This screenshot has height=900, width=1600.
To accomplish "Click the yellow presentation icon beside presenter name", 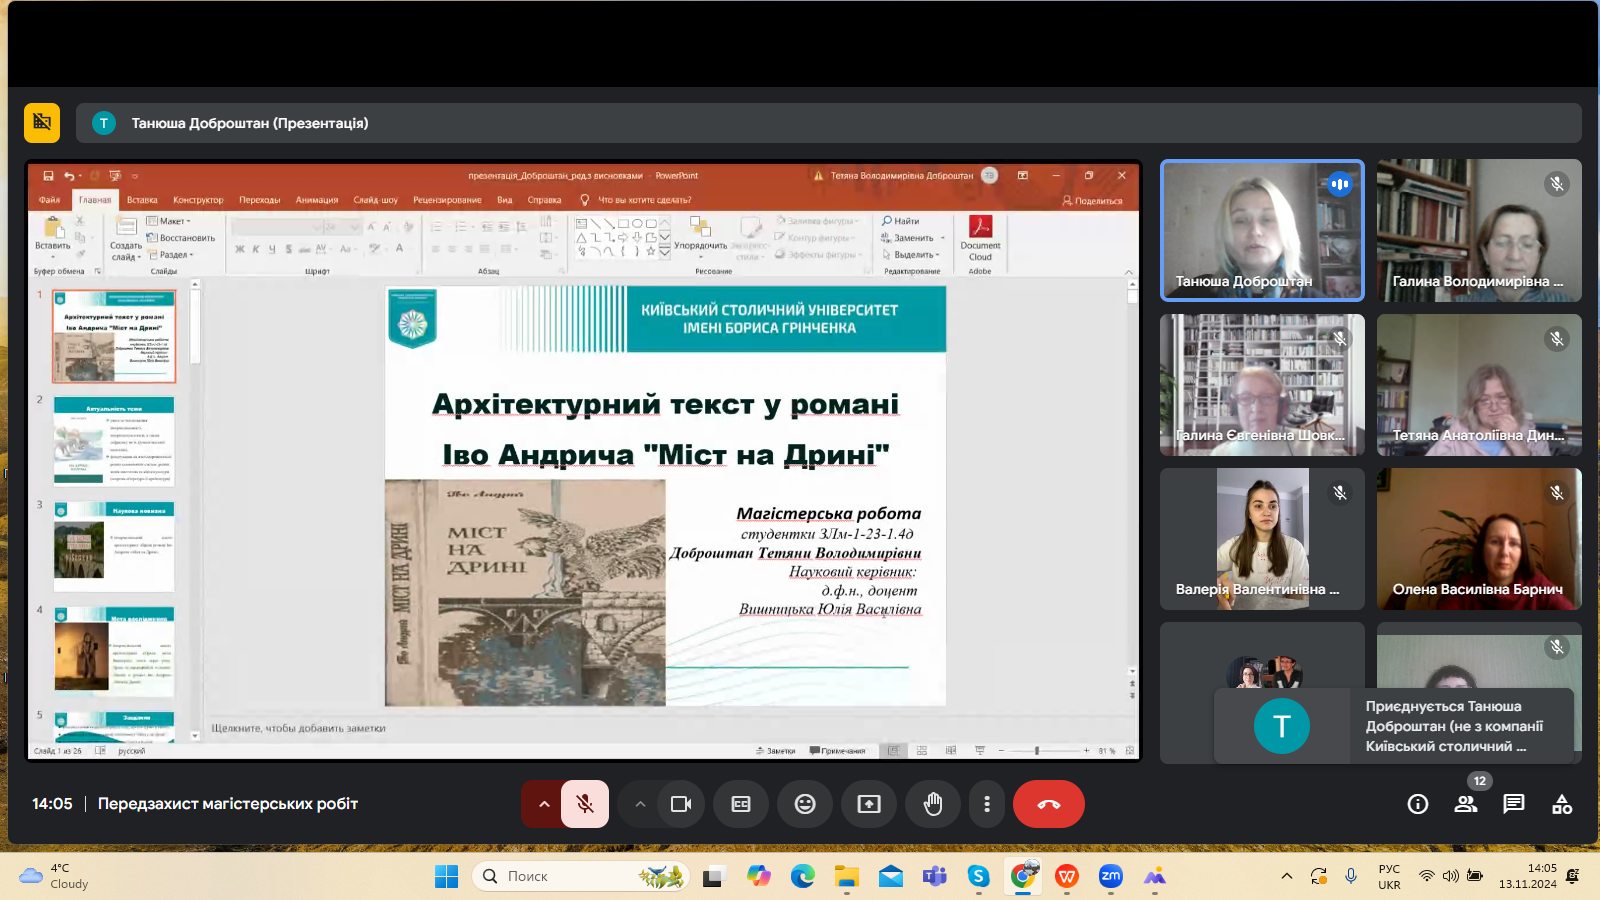I will [42, 123].
